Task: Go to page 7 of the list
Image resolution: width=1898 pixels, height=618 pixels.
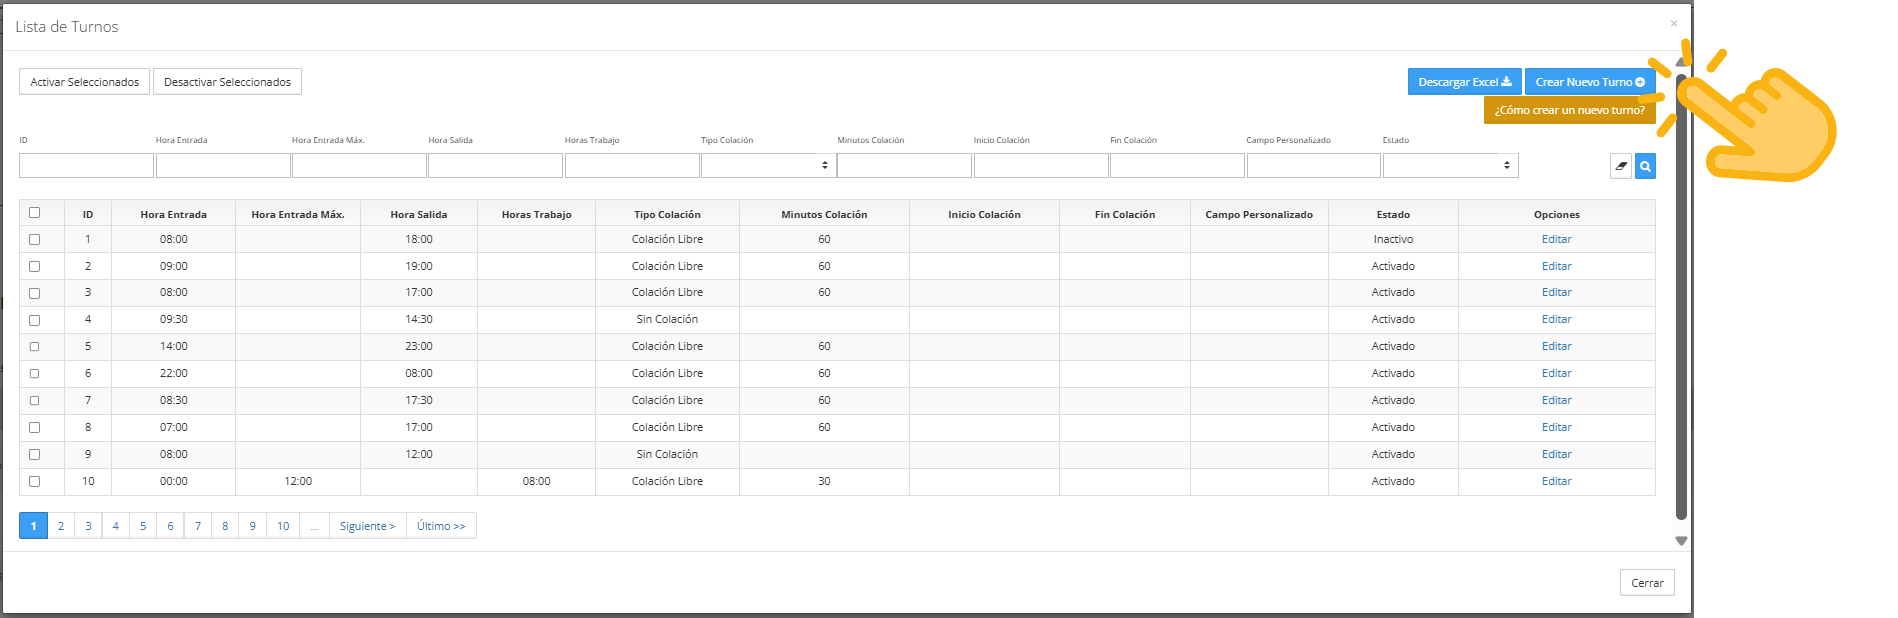Action: click(x=198, y=526)
